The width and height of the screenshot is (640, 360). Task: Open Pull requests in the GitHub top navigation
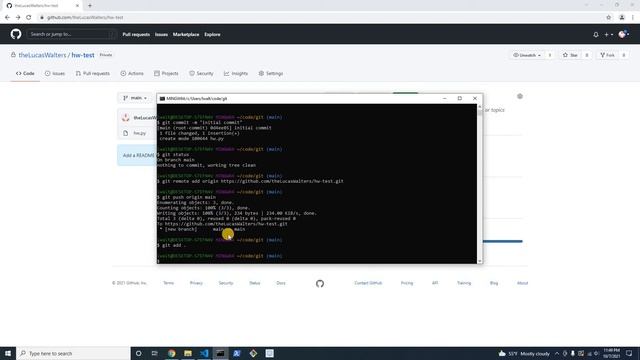(136, 35)
